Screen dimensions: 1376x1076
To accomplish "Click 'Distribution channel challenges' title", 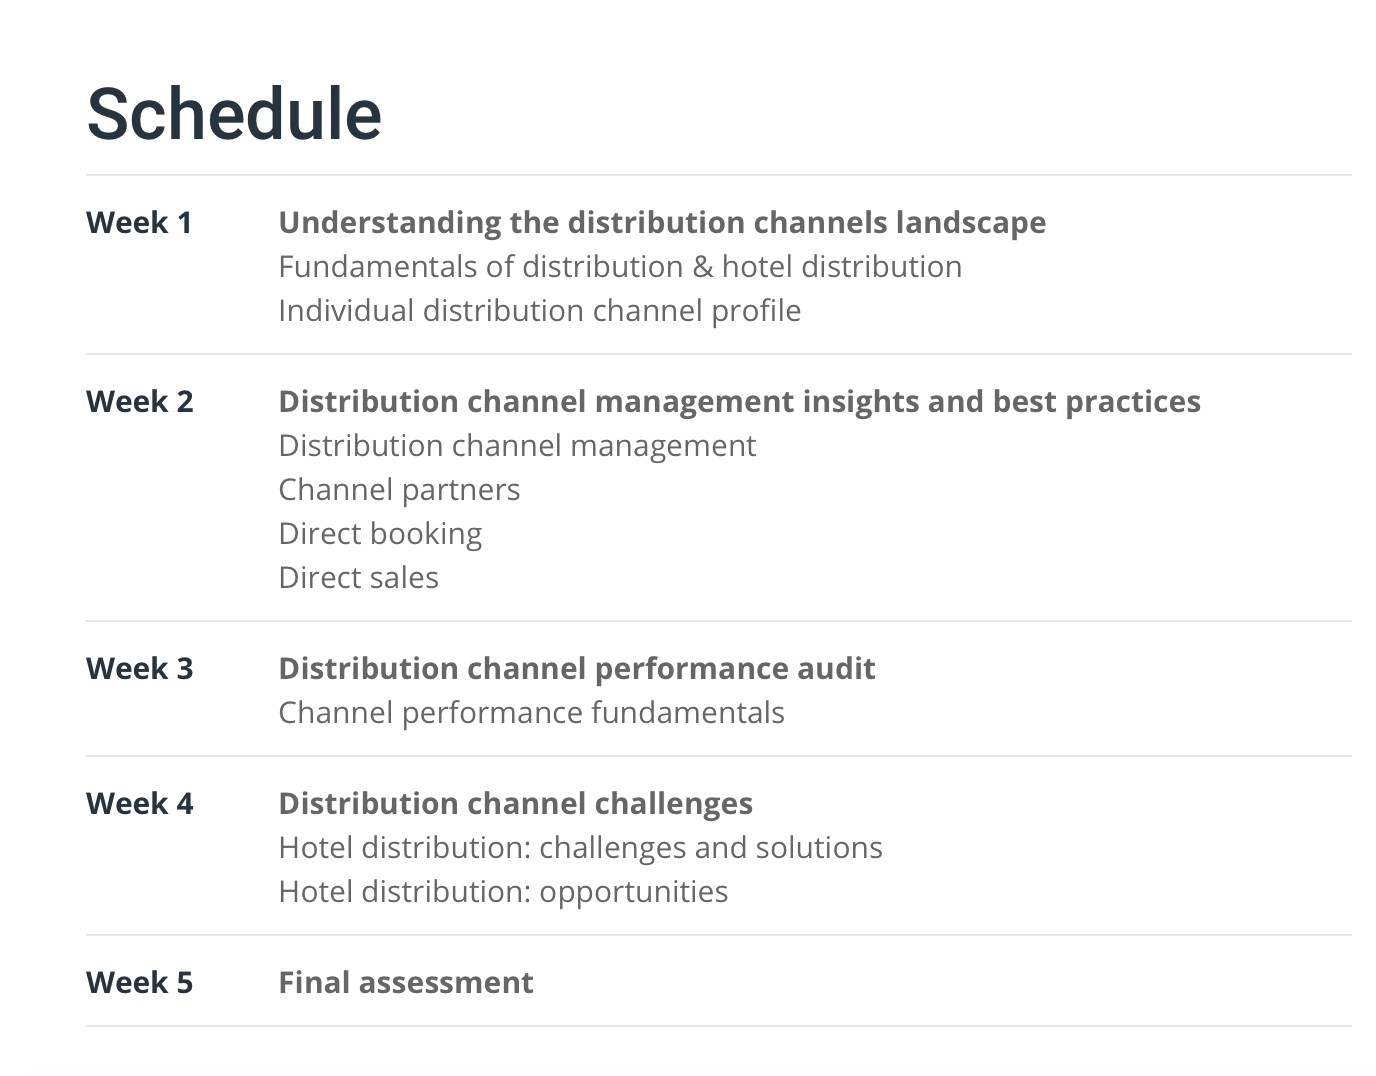I will tap(515, 804).
